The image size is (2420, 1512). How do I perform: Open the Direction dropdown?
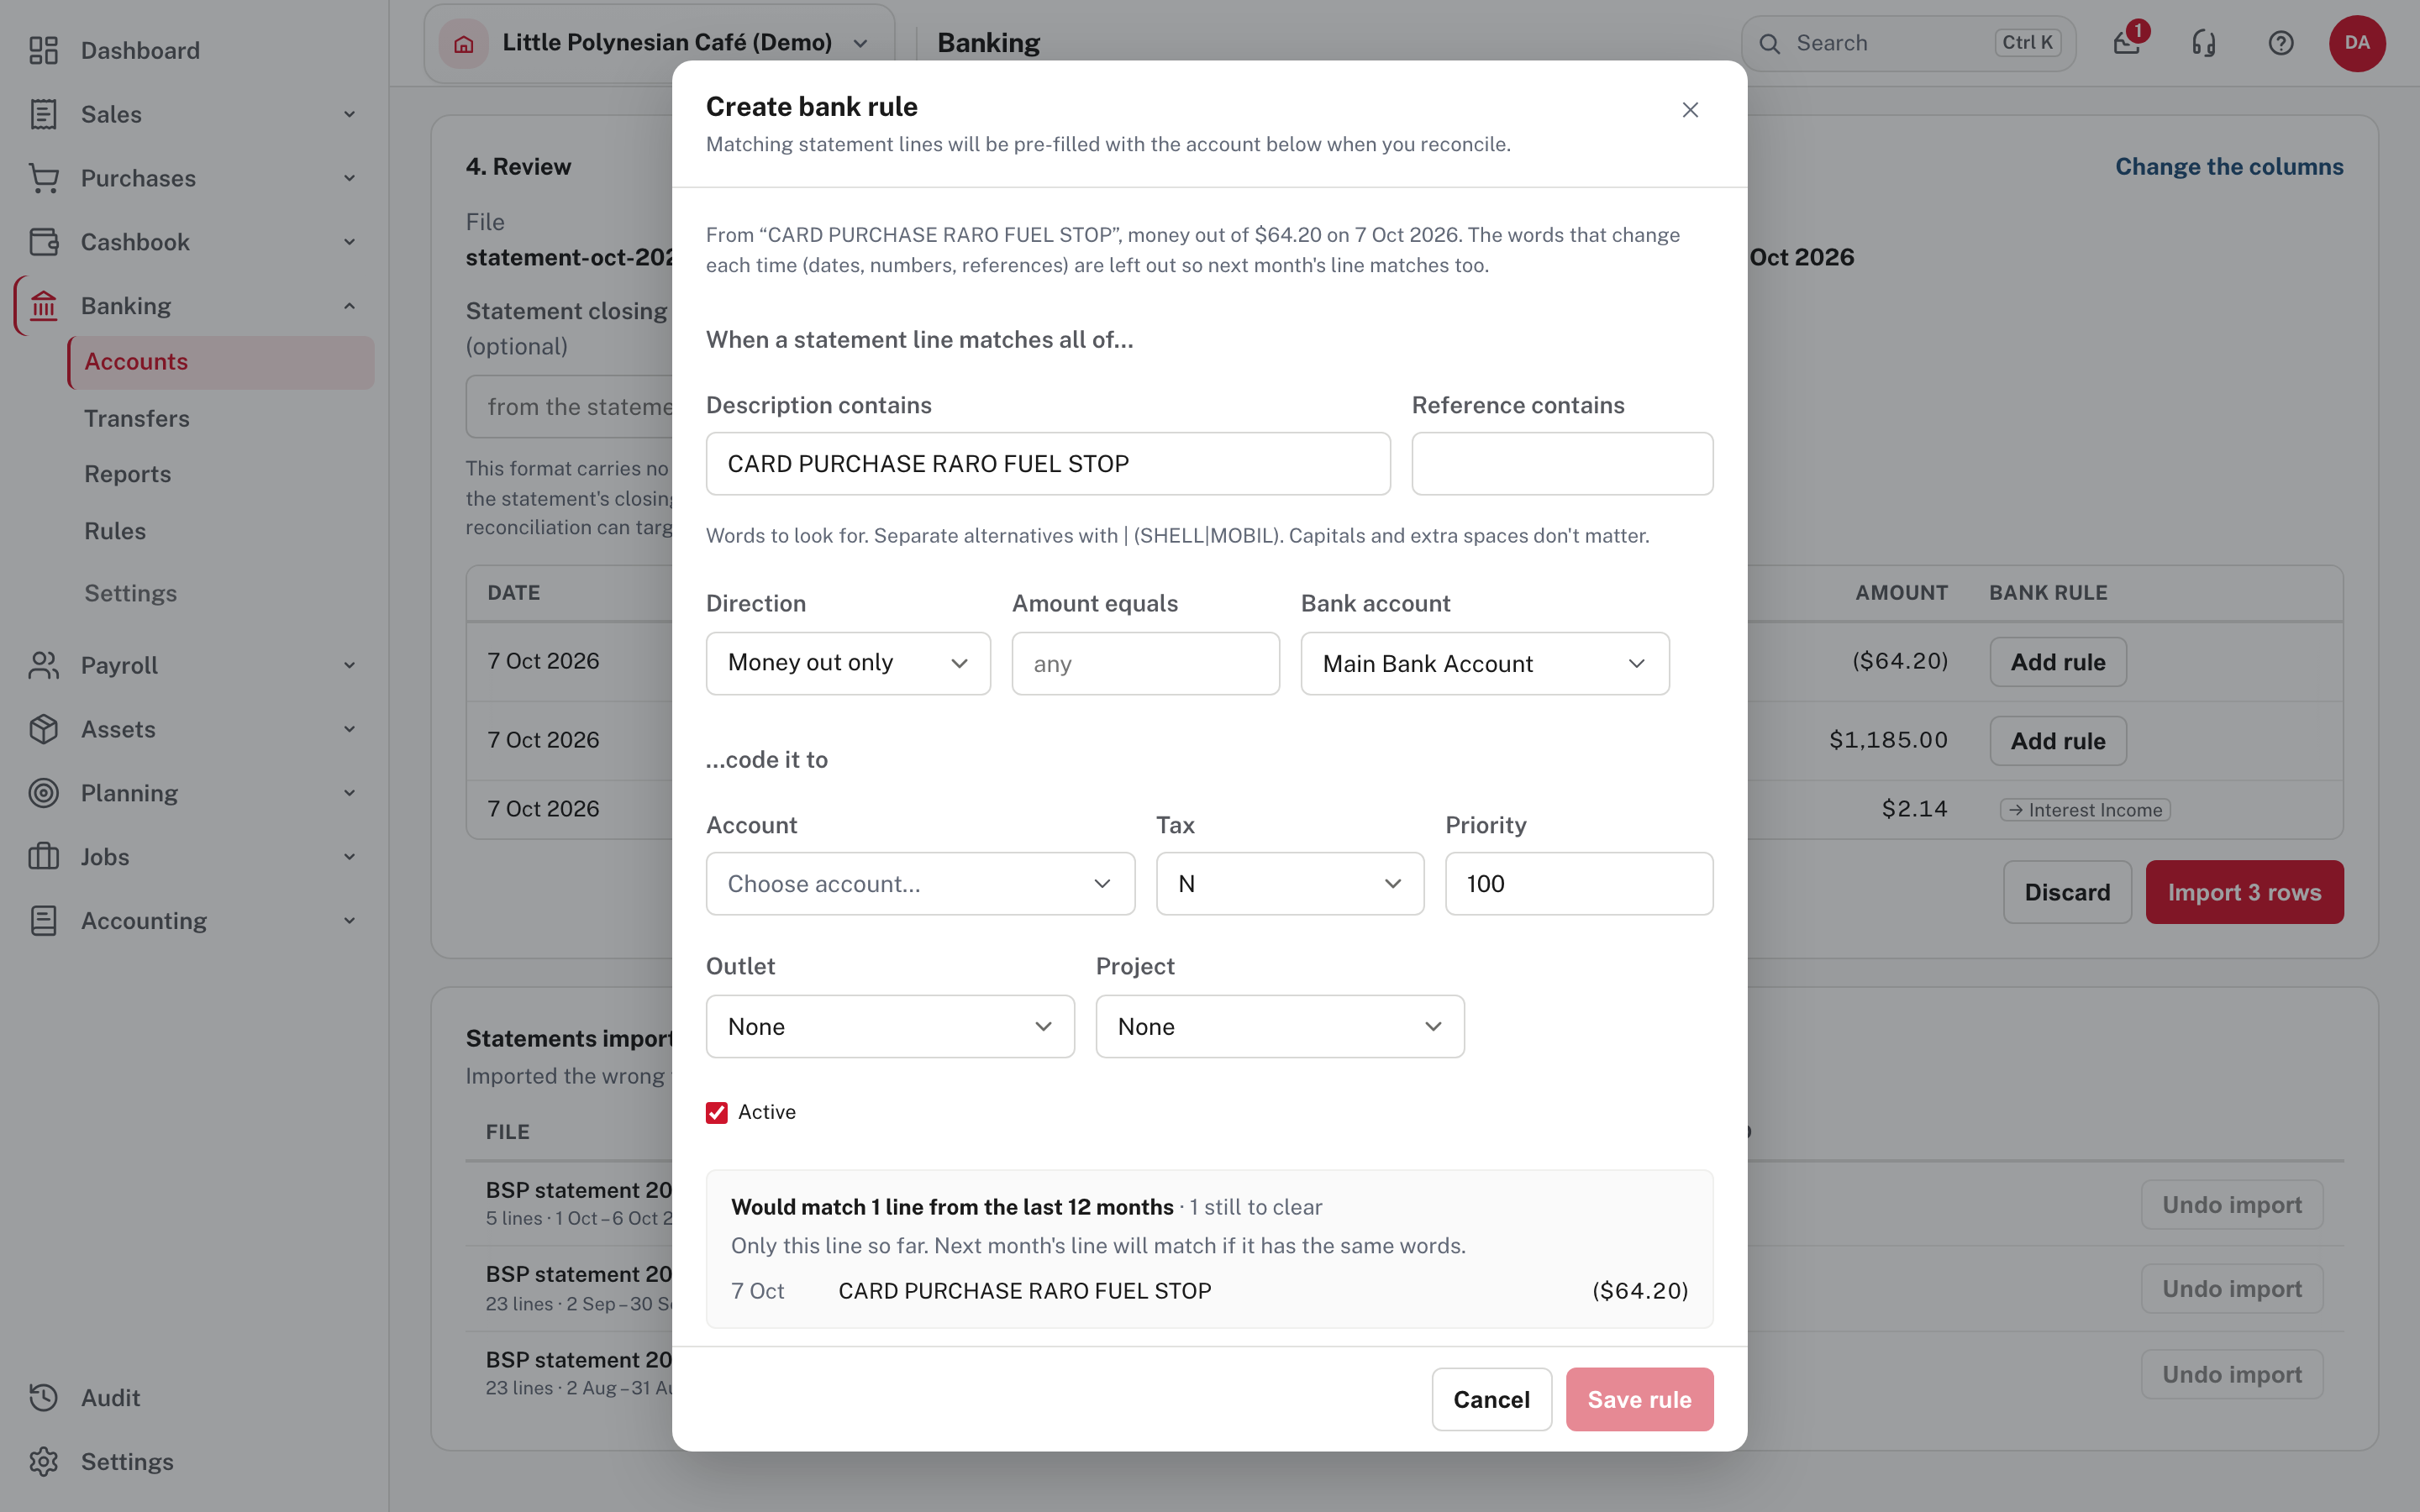tap(848, 663)
